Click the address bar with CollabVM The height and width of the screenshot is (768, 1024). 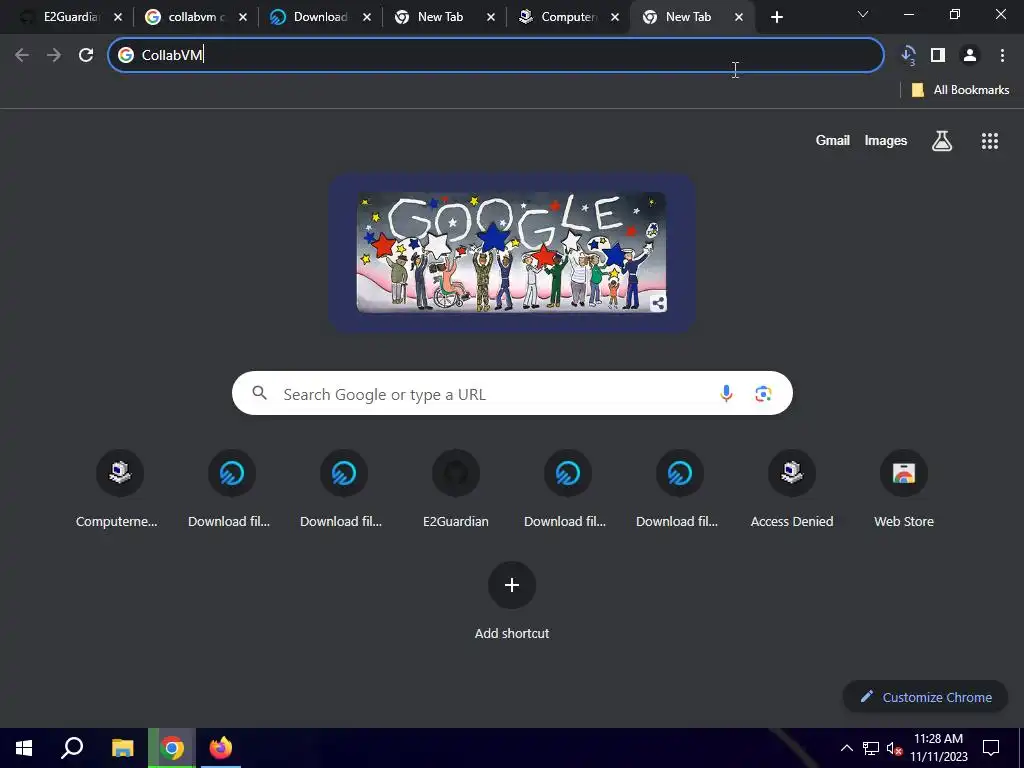pyautogui.click(x=496, y=56)
